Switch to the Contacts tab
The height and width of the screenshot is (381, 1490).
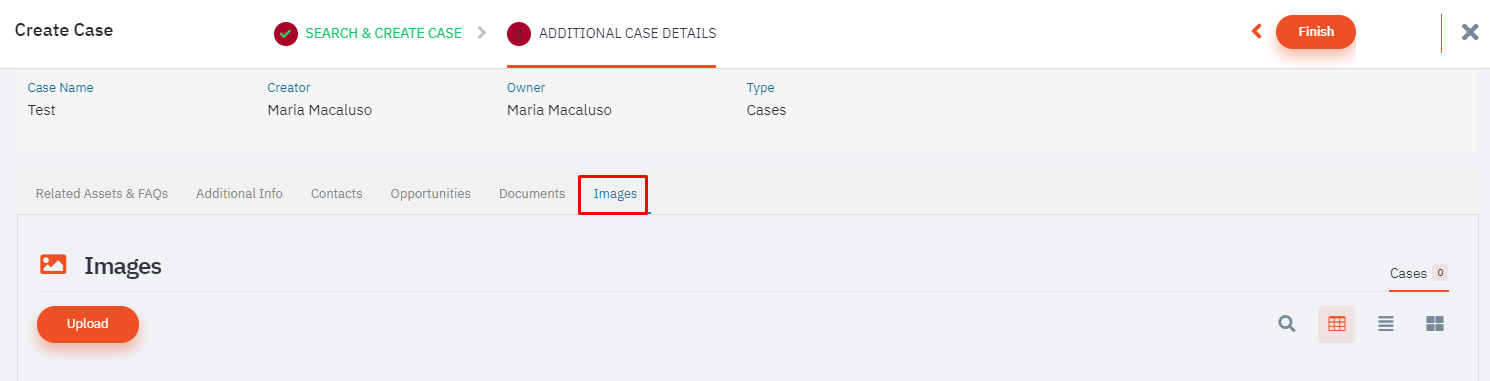coord(337,194)
